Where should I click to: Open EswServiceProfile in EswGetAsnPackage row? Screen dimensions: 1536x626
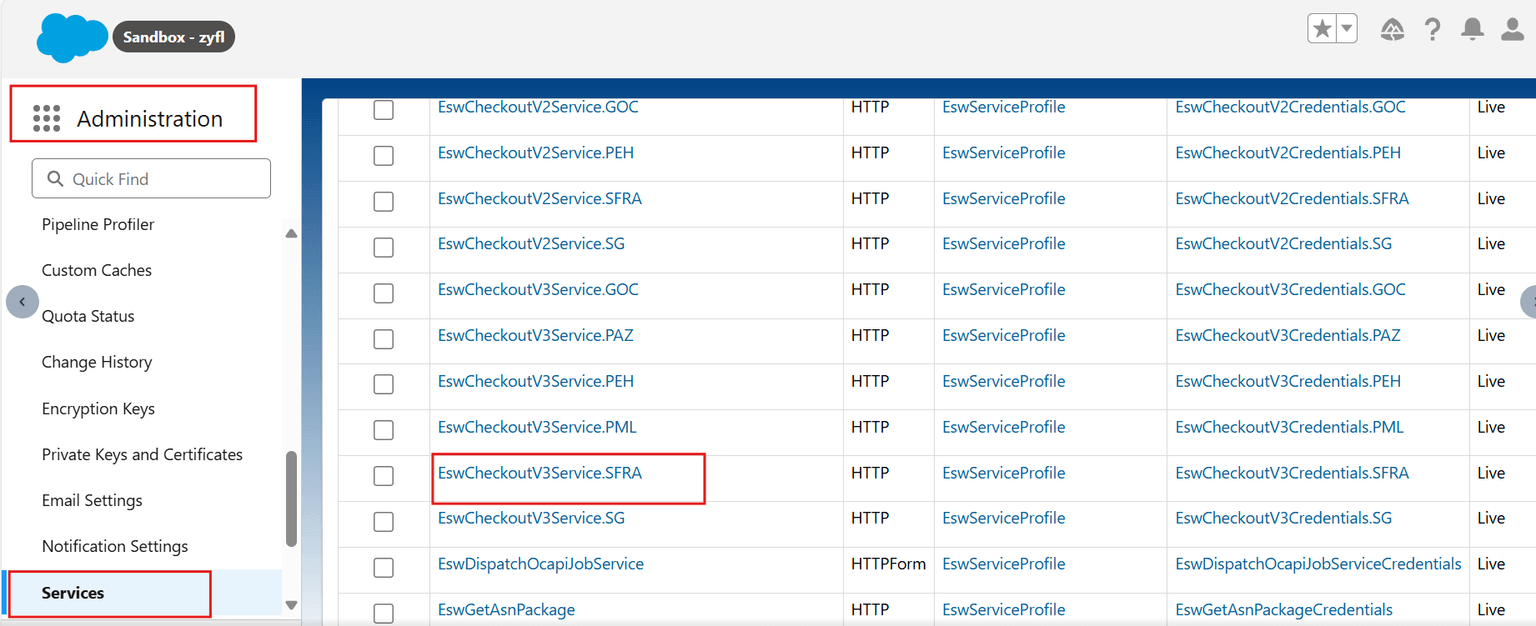(1004, 610)
